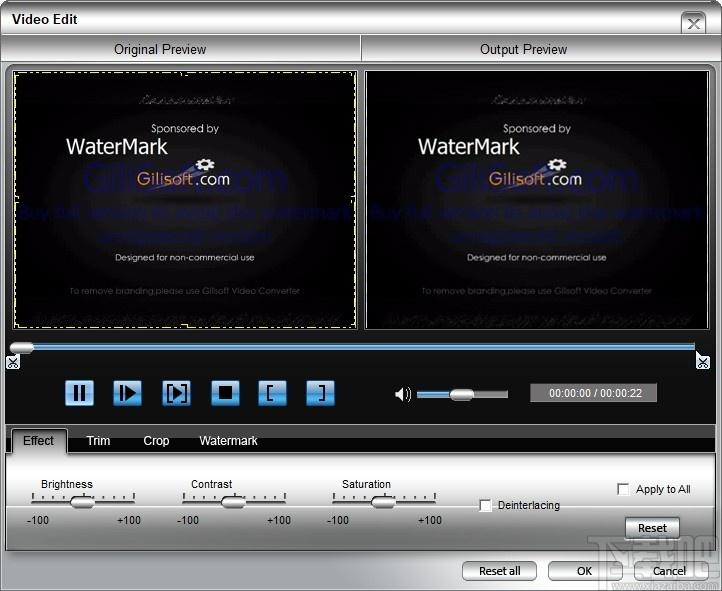The image size is (722, 591).
Task: Set the start mark with left bracket icon
Action: pos(273,393)
